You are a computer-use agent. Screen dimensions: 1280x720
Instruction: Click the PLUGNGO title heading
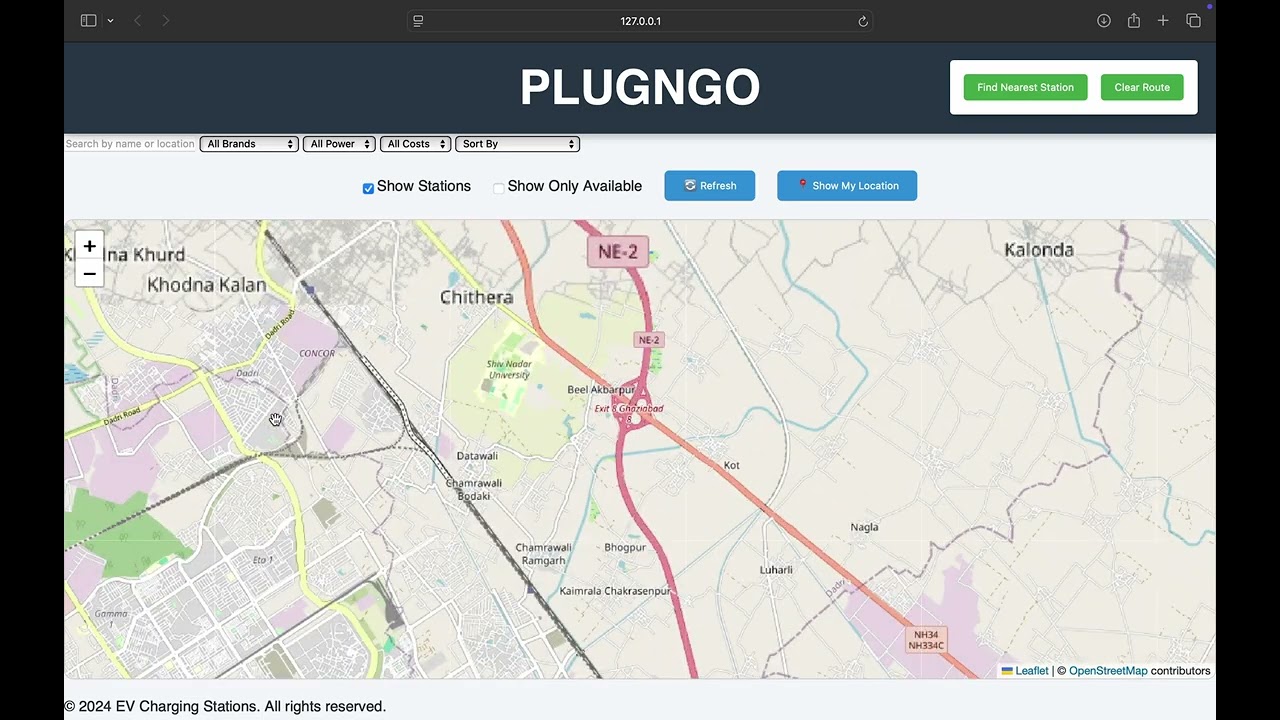(x=640, y=87)
